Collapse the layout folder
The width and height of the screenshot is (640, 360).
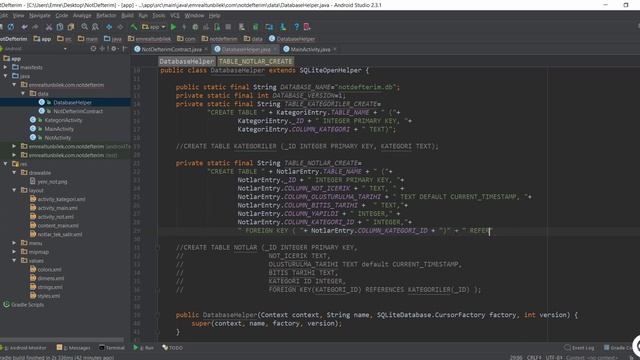pos(14,191)
